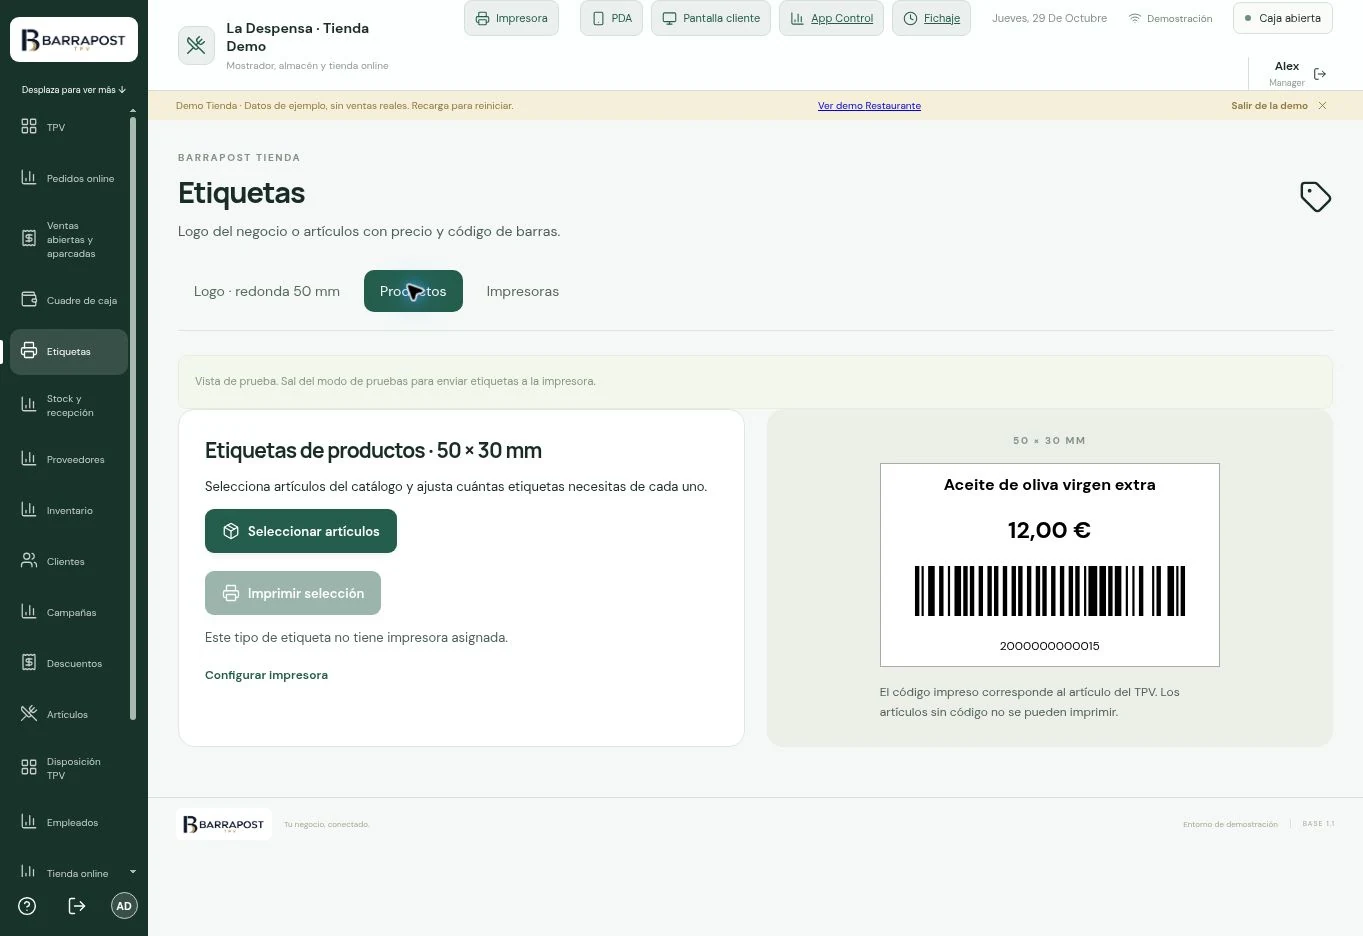Screen dimensions: 1363x936
Task: Open Proveedores in sidebar
Action: [68, 459]
